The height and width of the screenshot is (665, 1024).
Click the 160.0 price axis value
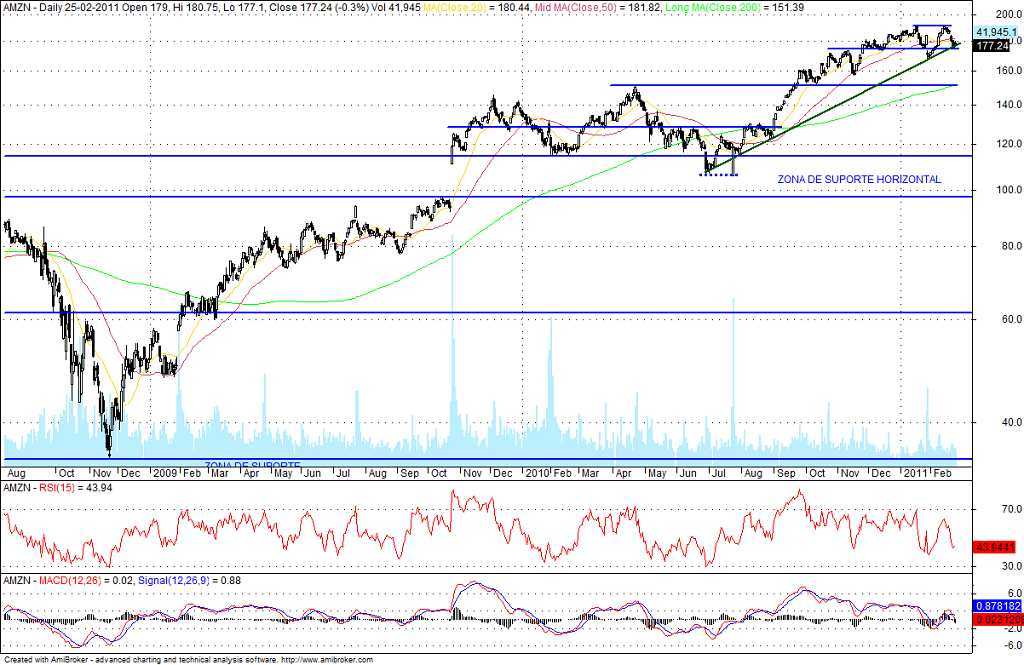click(x=1008, y=71)
